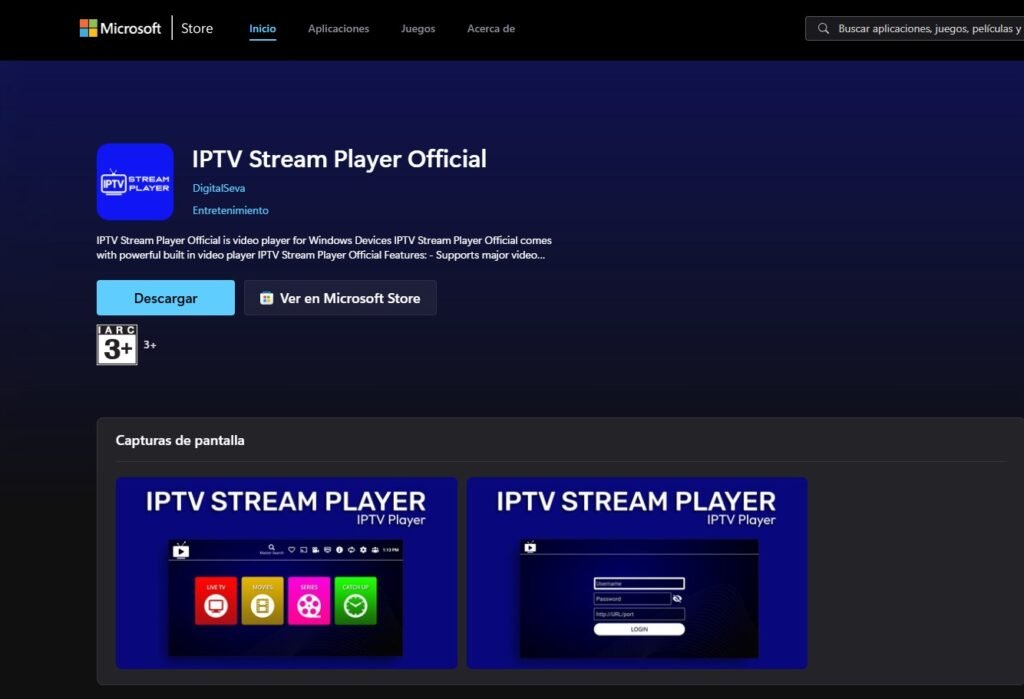Viewport: 1024px width, 699px height.
Task: Open the Juegos section
Action: click(x=417, y=29)
